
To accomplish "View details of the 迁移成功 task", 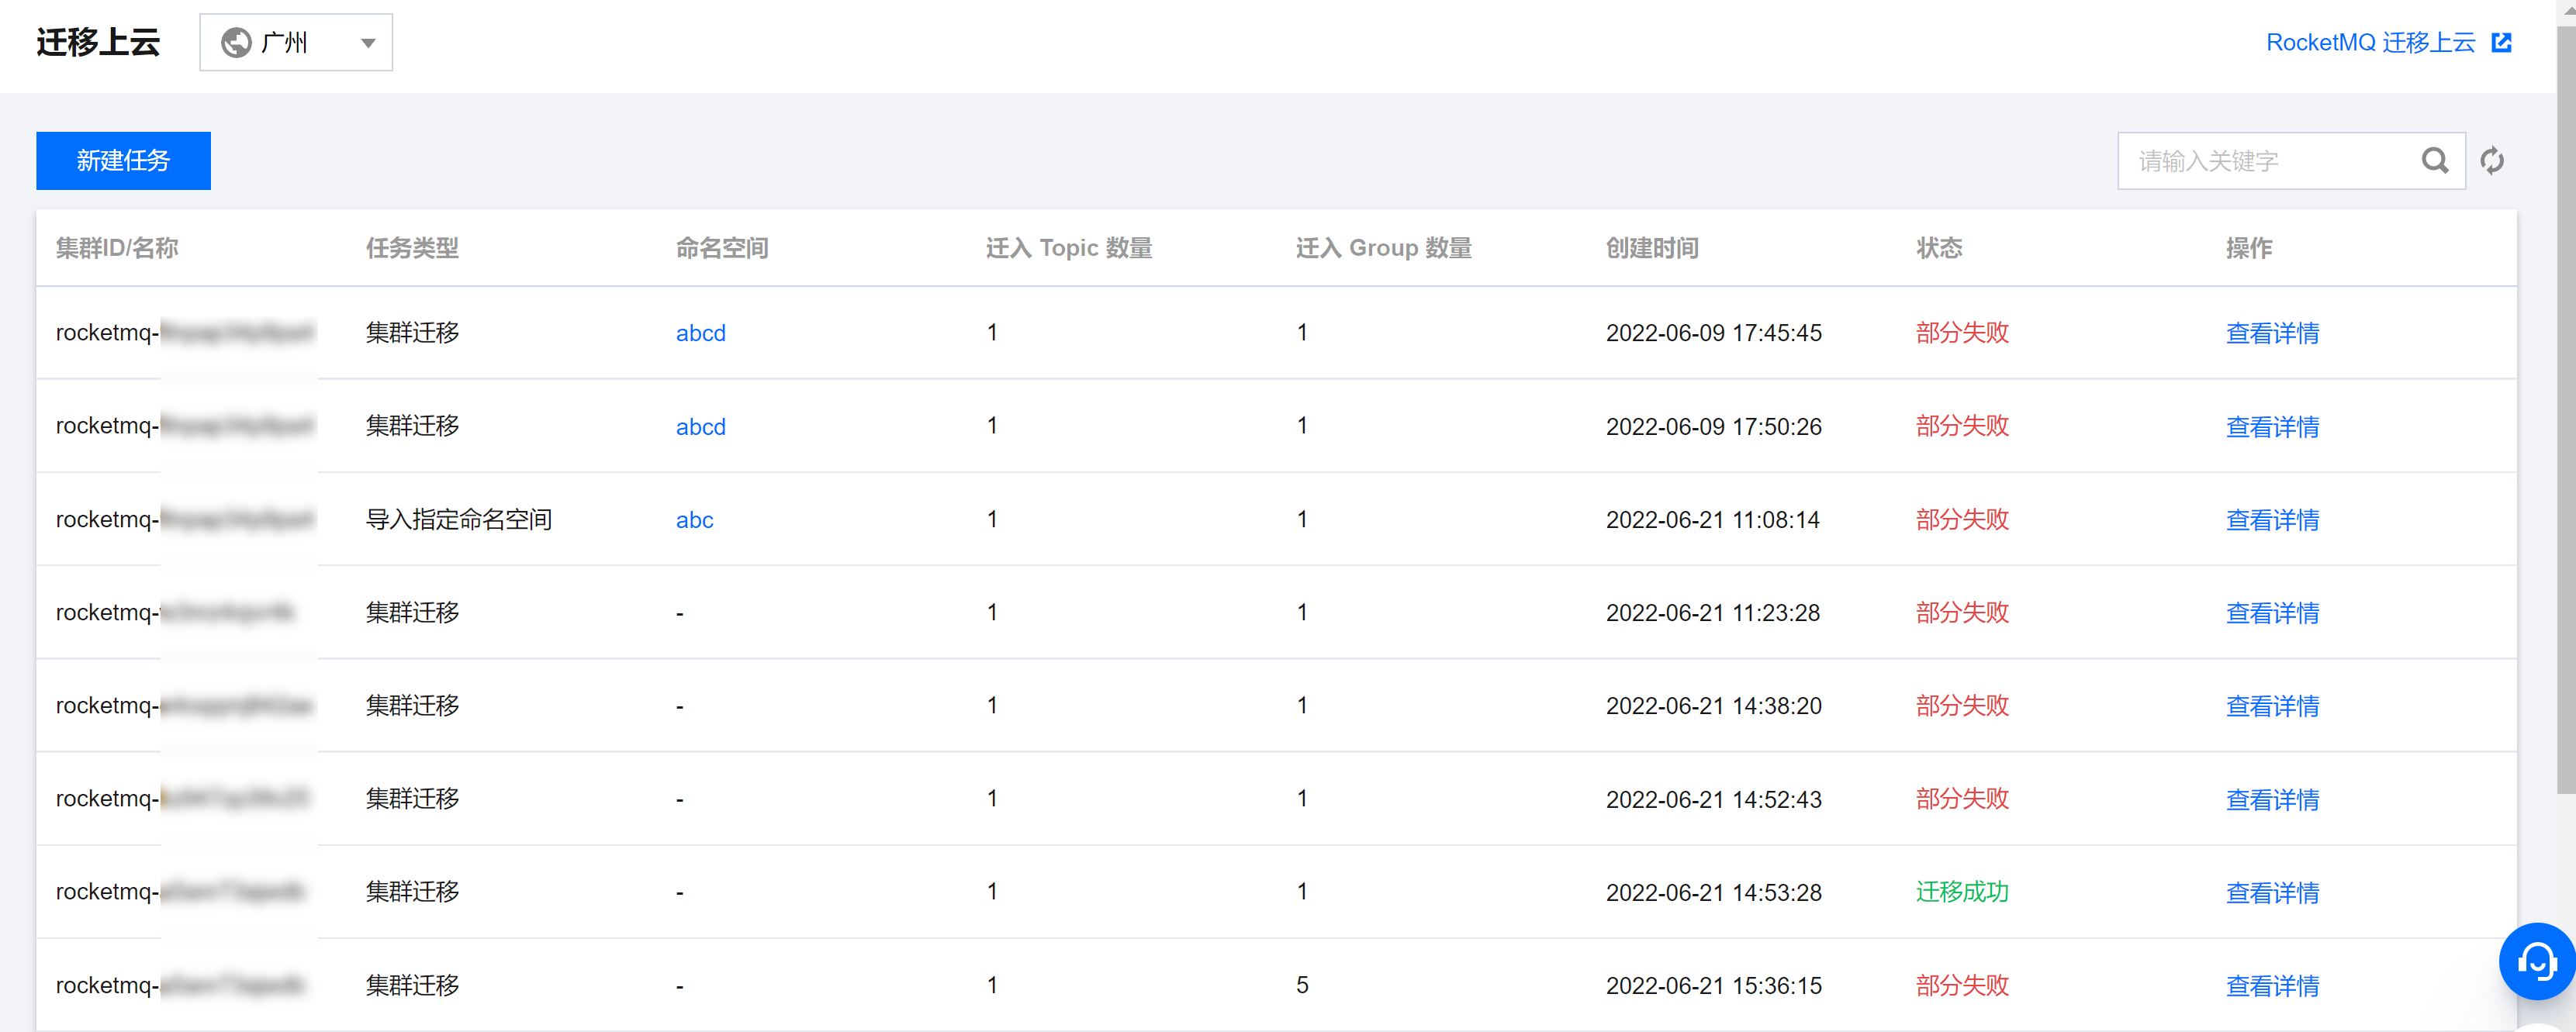I will pyautogui.click(x=2271, y=892).
